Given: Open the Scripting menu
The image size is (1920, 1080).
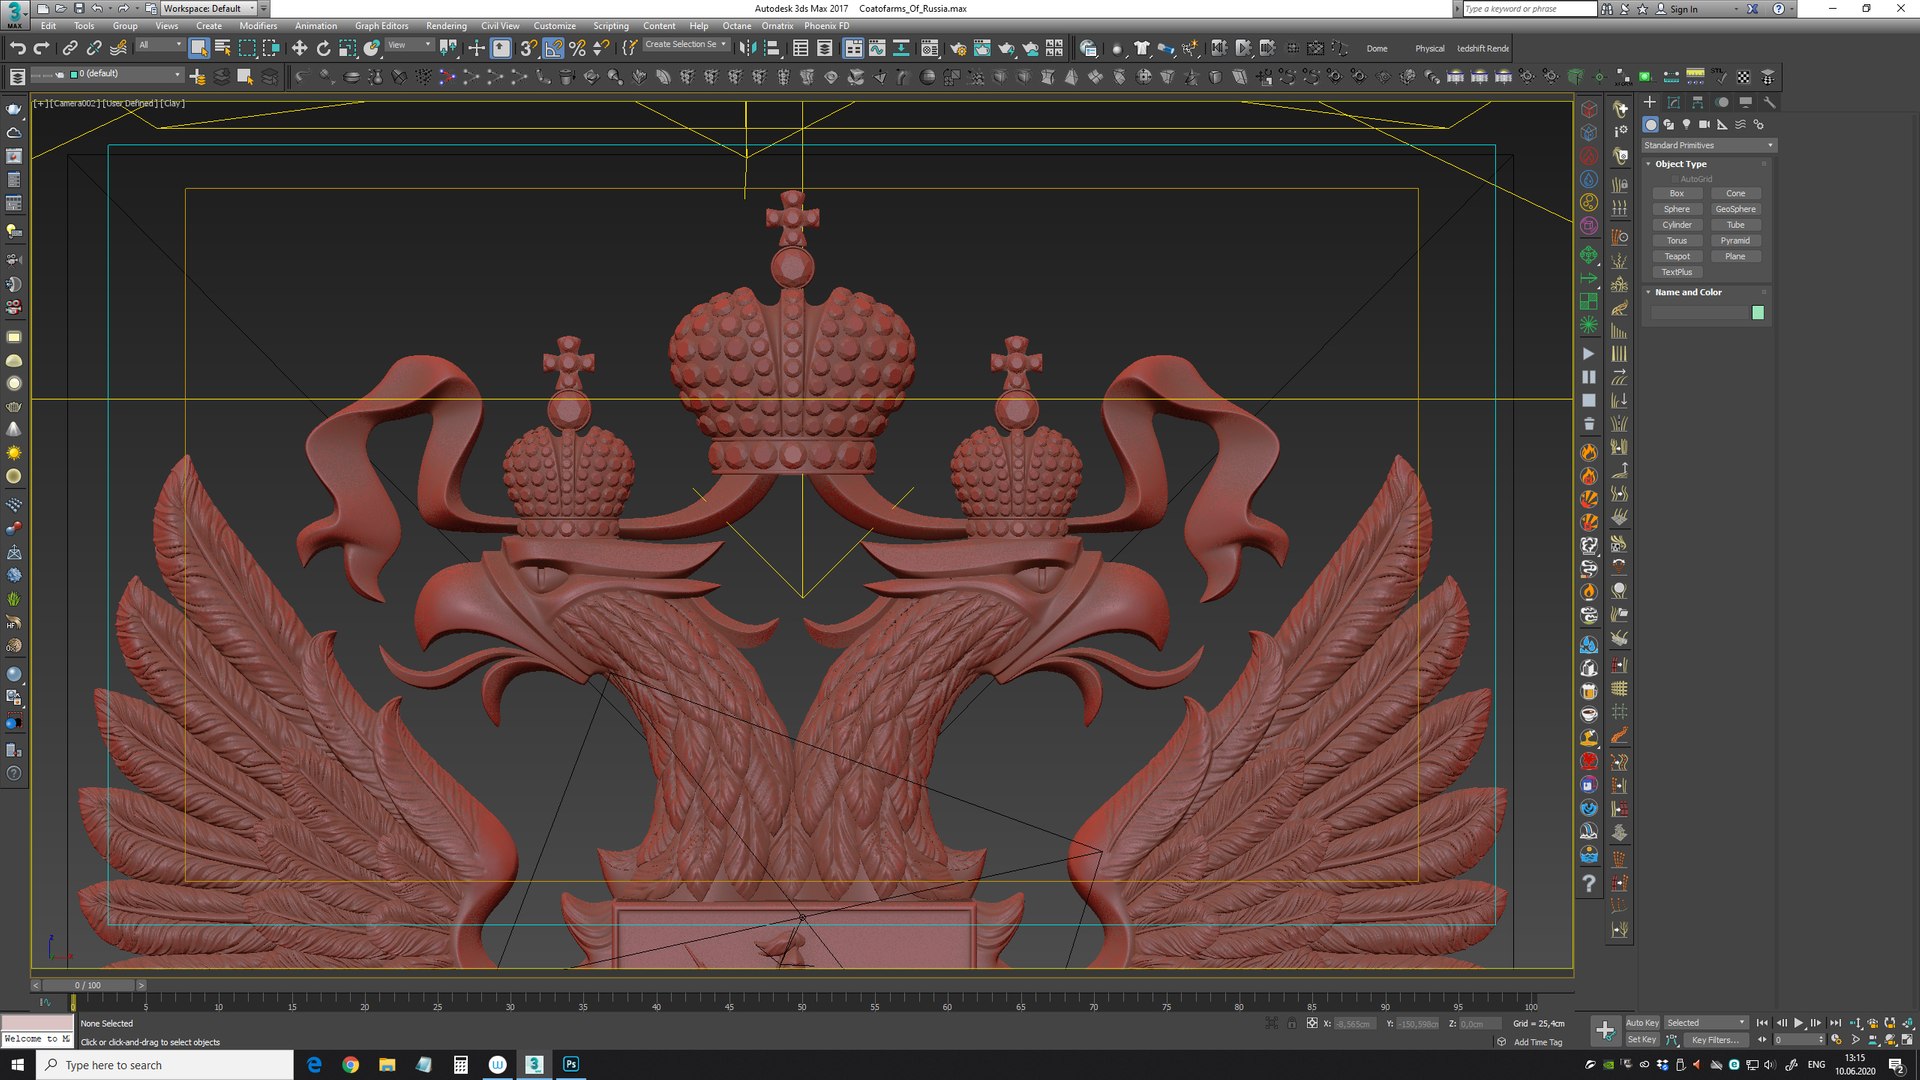Looking at the screenshot, I should (610, 26).
